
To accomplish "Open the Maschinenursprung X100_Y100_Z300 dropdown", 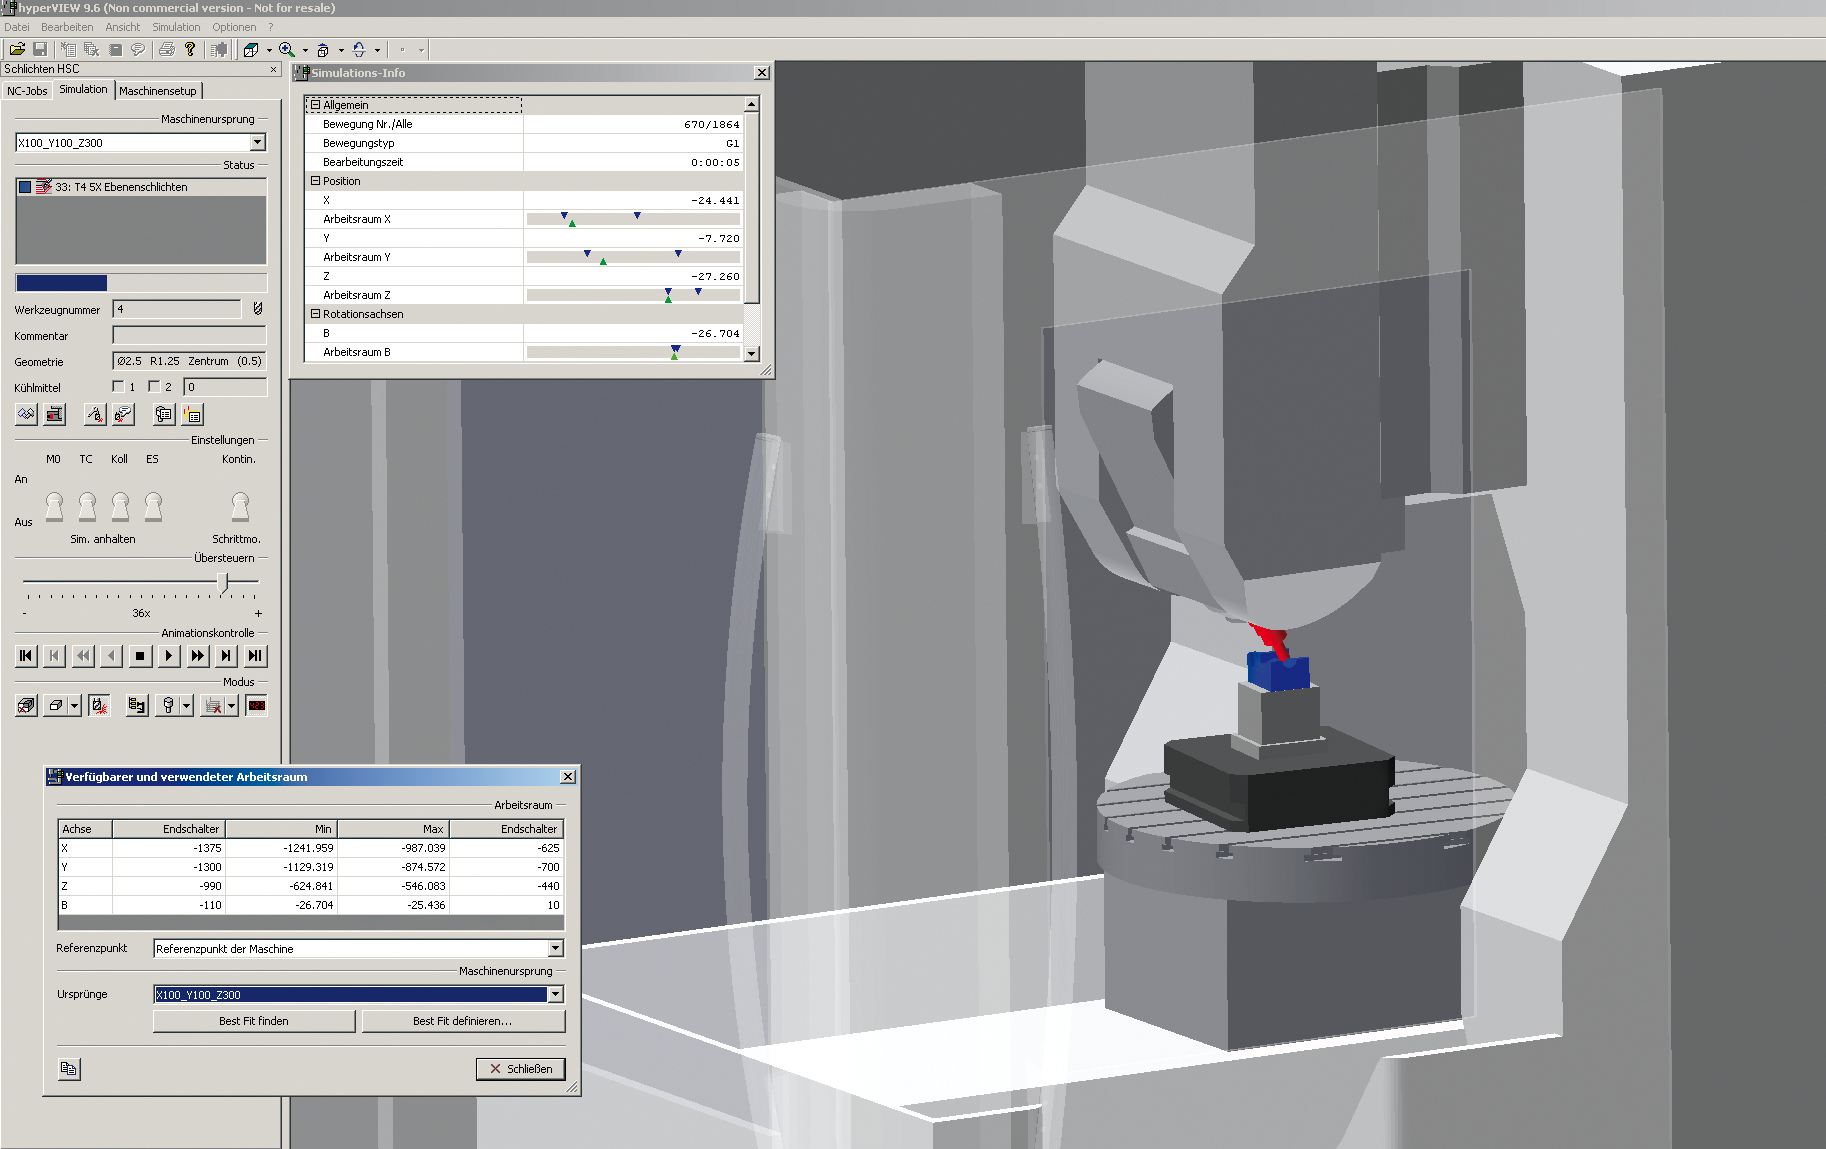I will (x=258, y=143).
